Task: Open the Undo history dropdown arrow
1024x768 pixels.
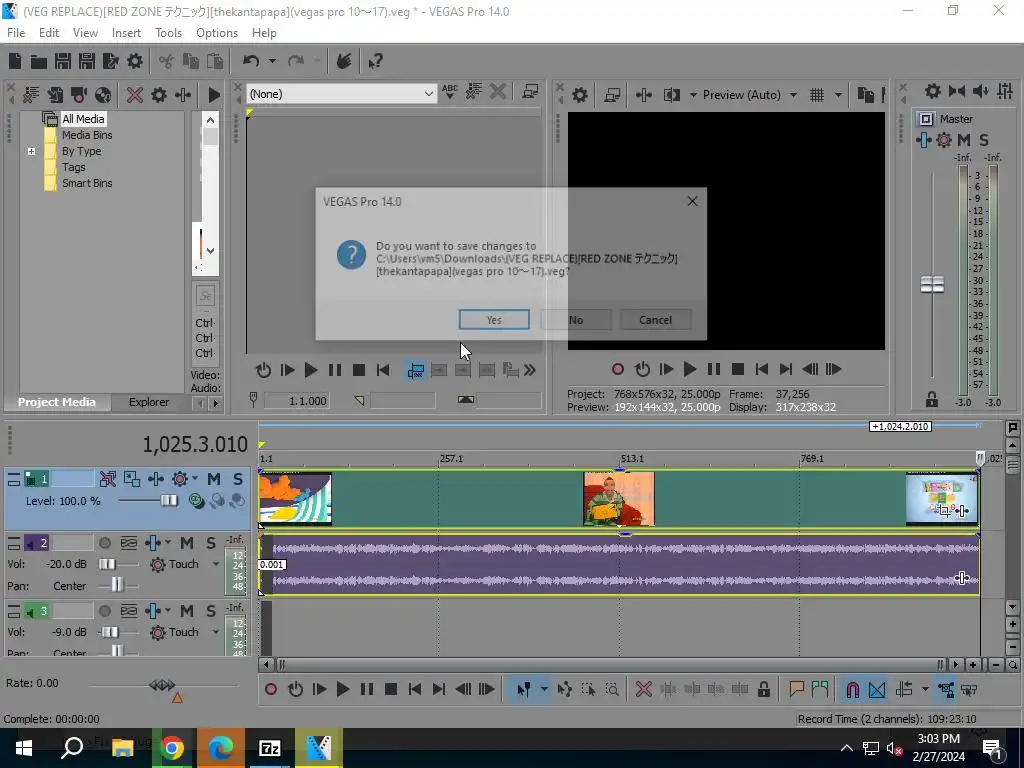Action: click(x=272, y=61)
